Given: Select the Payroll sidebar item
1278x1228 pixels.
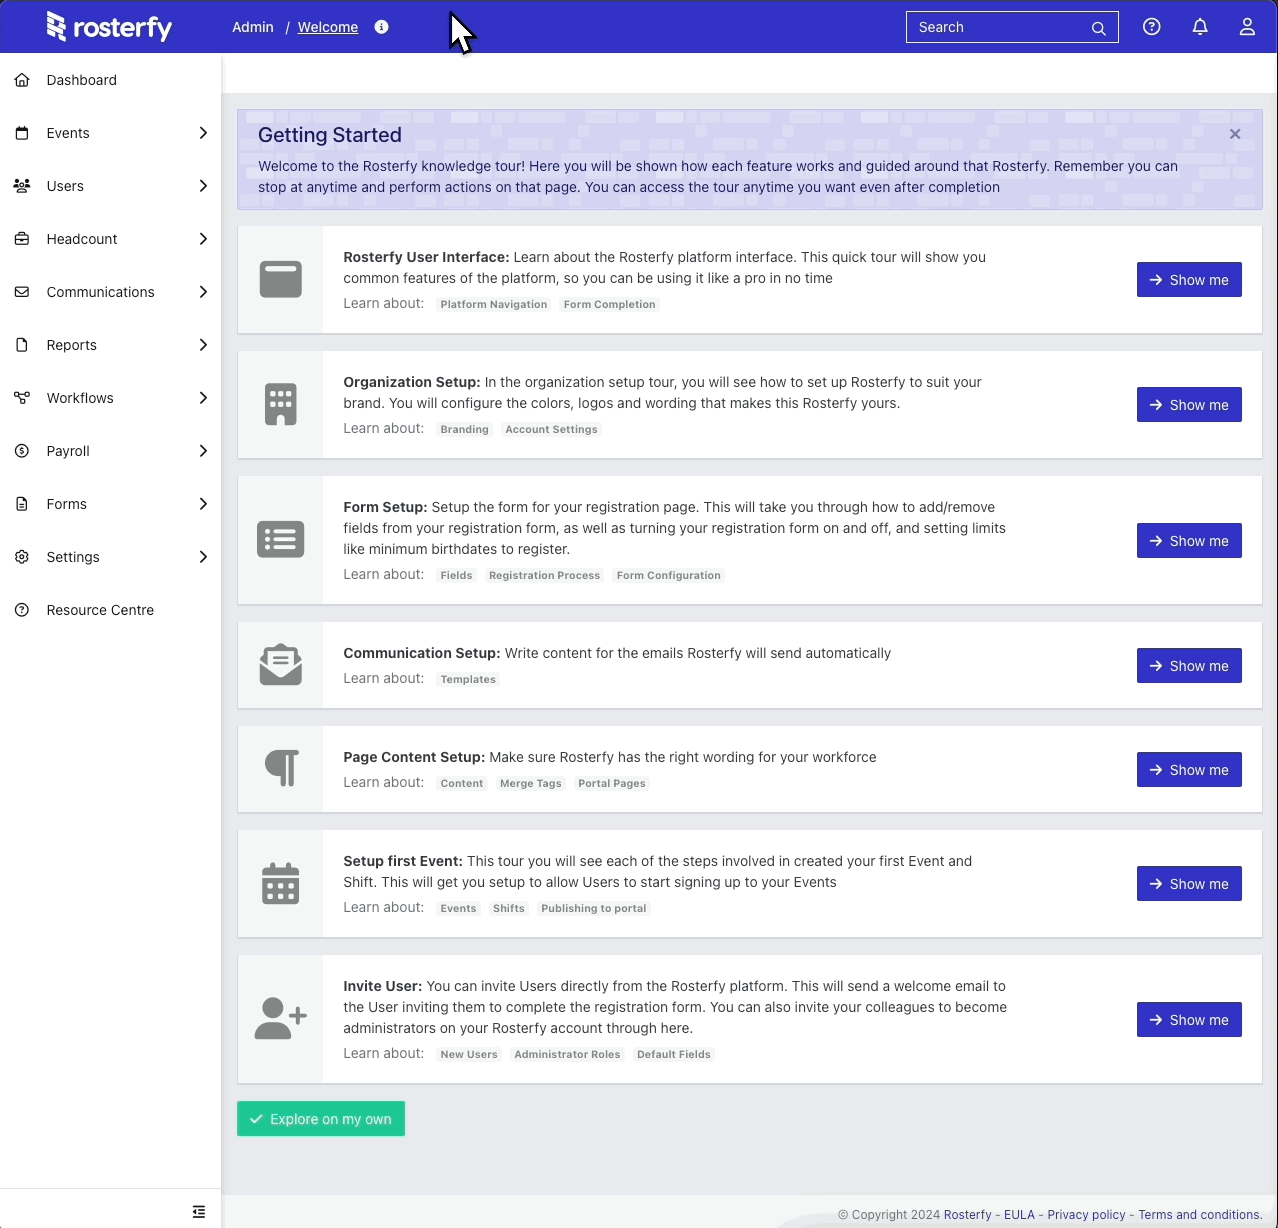Looking at the screenshot, I should [x=68, y=451].
